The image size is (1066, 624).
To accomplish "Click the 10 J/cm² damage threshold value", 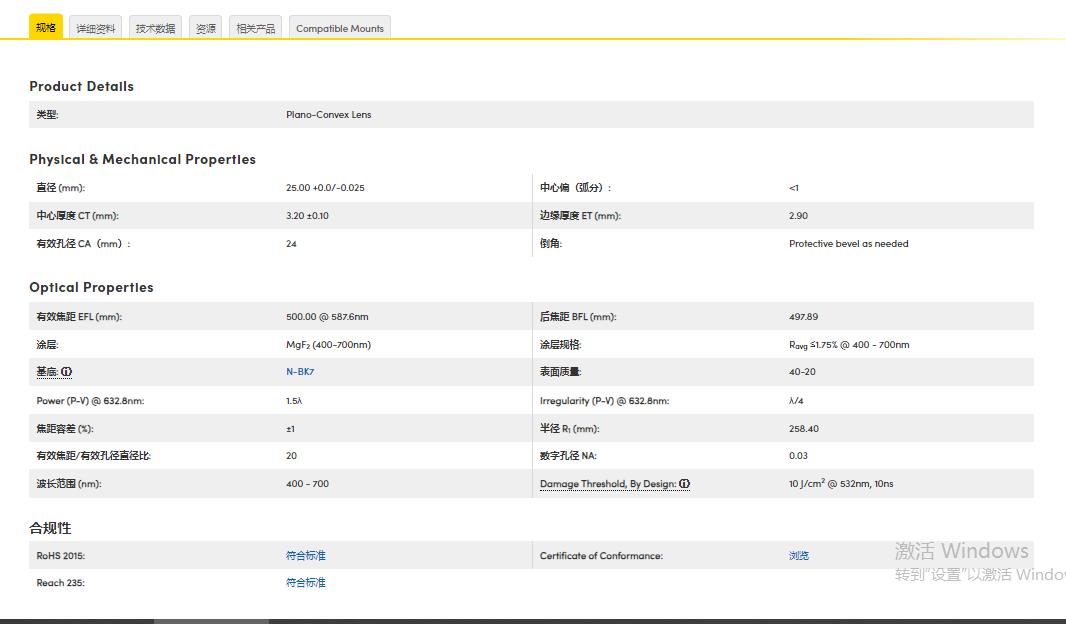I will tap(840, 484).
